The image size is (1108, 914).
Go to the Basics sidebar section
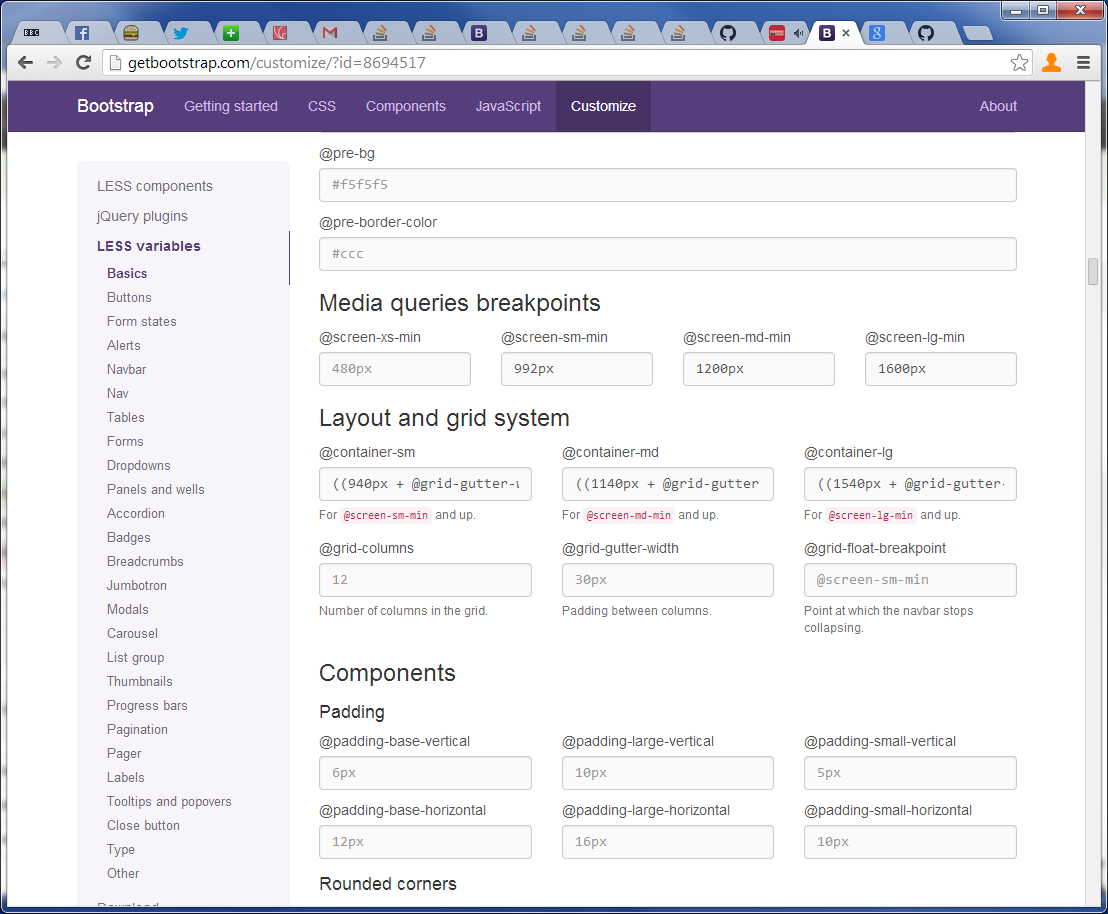(x=127, y=274)
